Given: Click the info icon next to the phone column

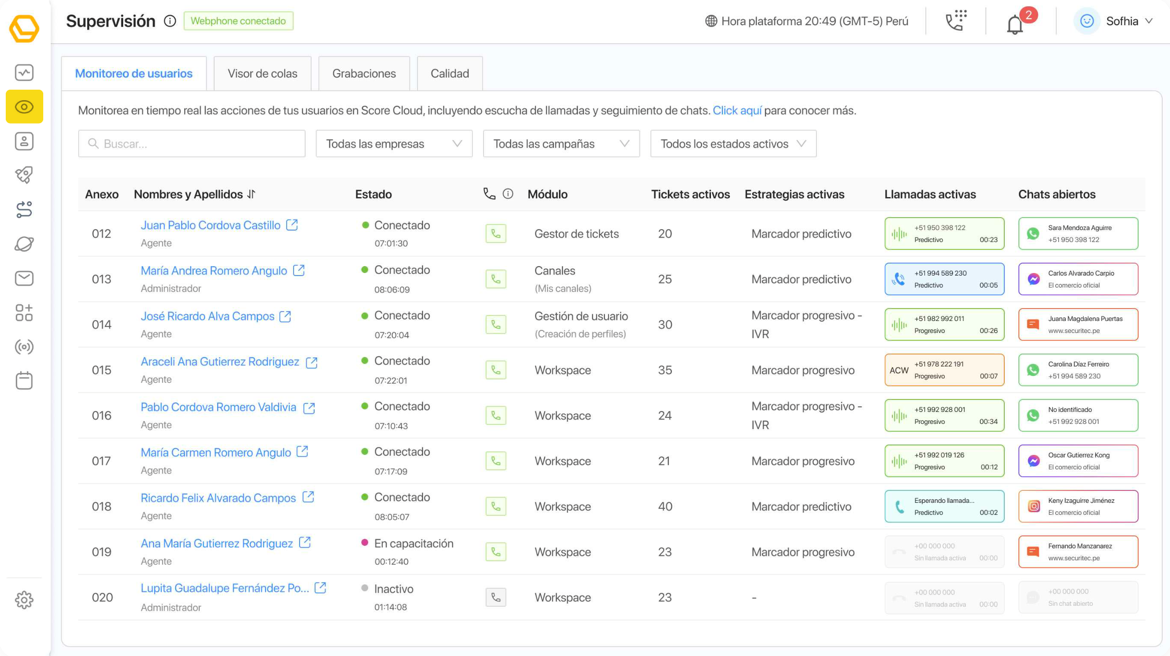Looking at the screenshot, I should tap(511, 194).
